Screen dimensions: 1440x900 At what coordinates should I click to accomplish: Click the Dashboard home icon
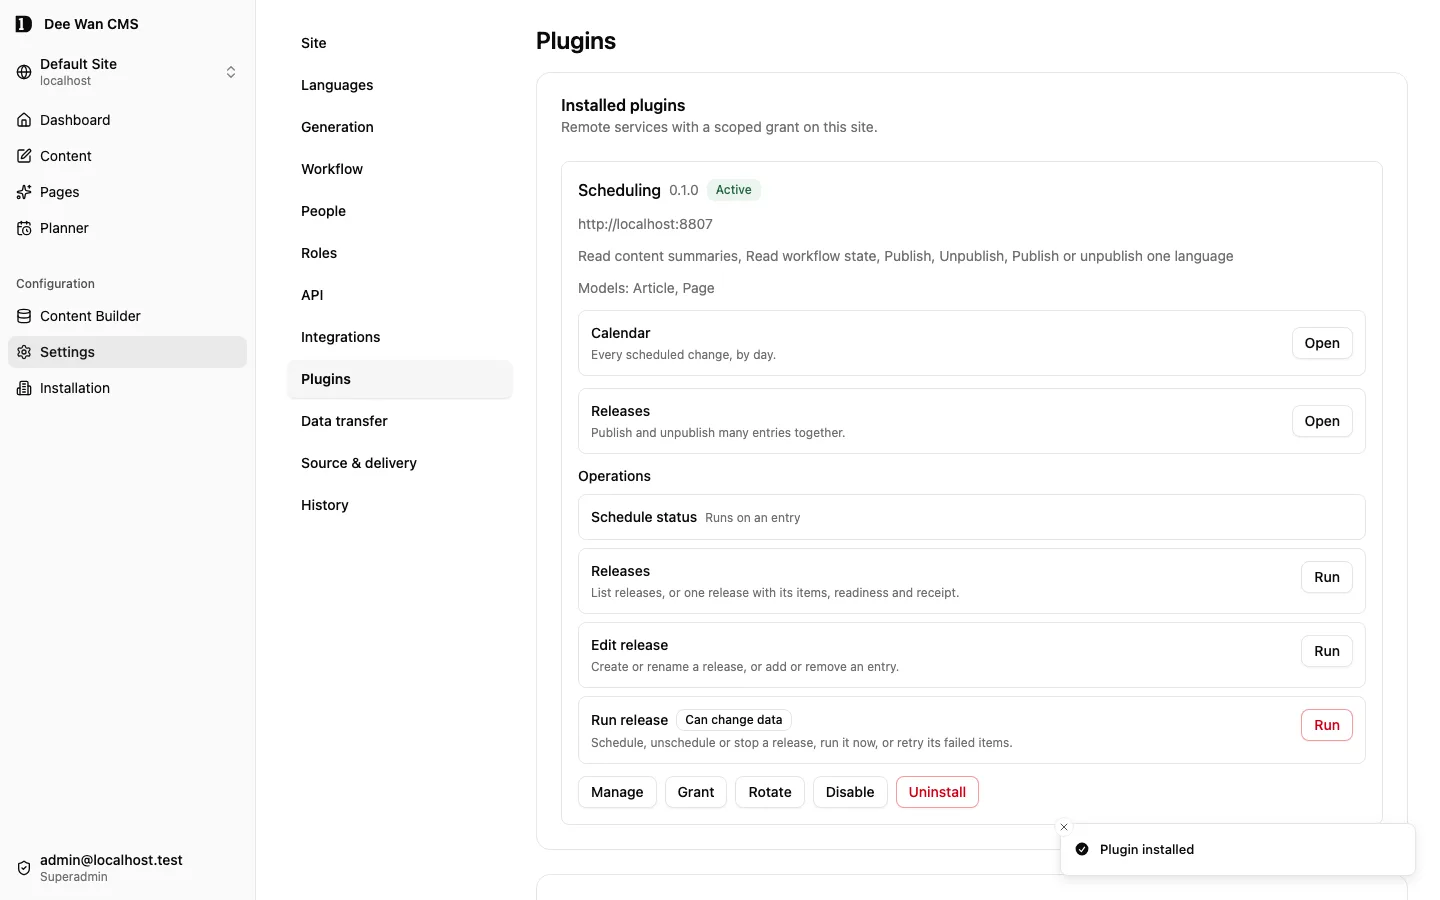24,120
